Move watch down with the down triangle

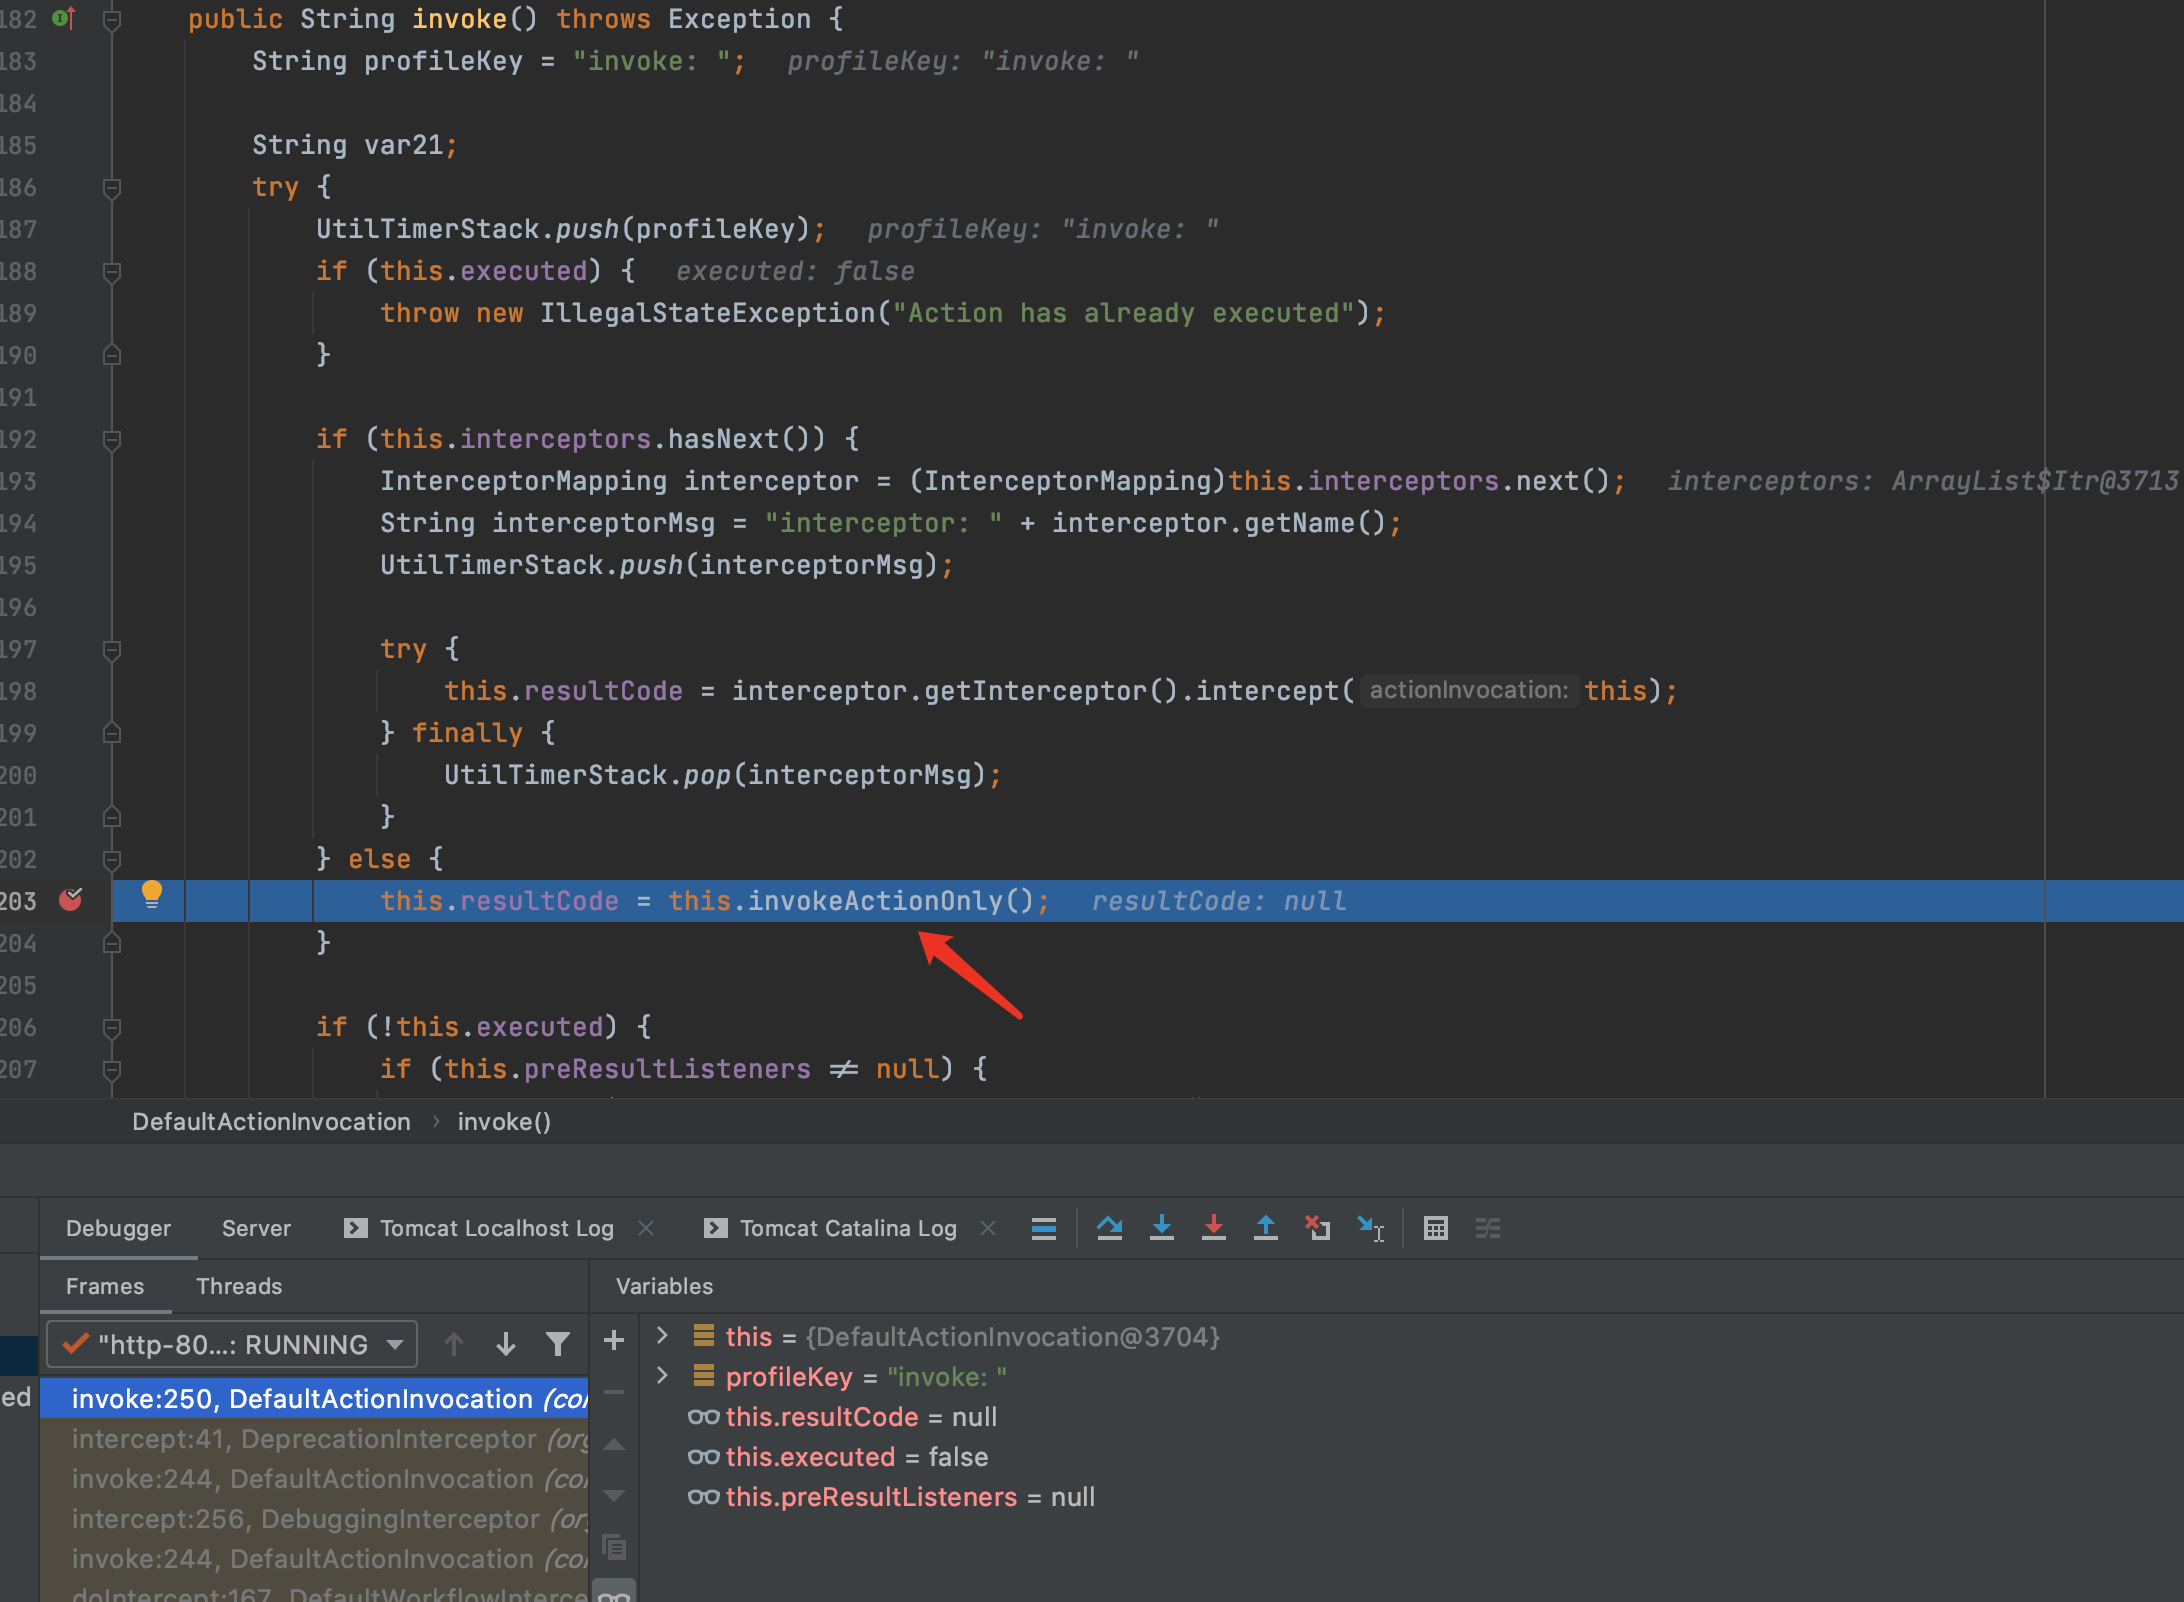pos(614,1496)
